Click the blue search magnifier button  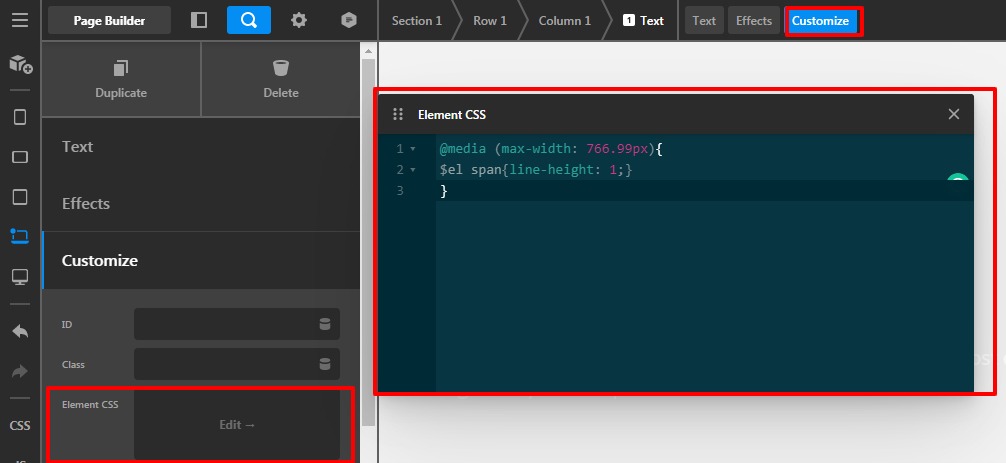coord(249,20)
